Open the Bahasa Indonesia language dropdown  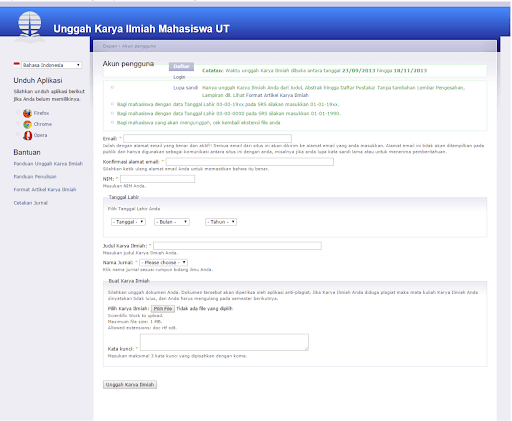51,65
